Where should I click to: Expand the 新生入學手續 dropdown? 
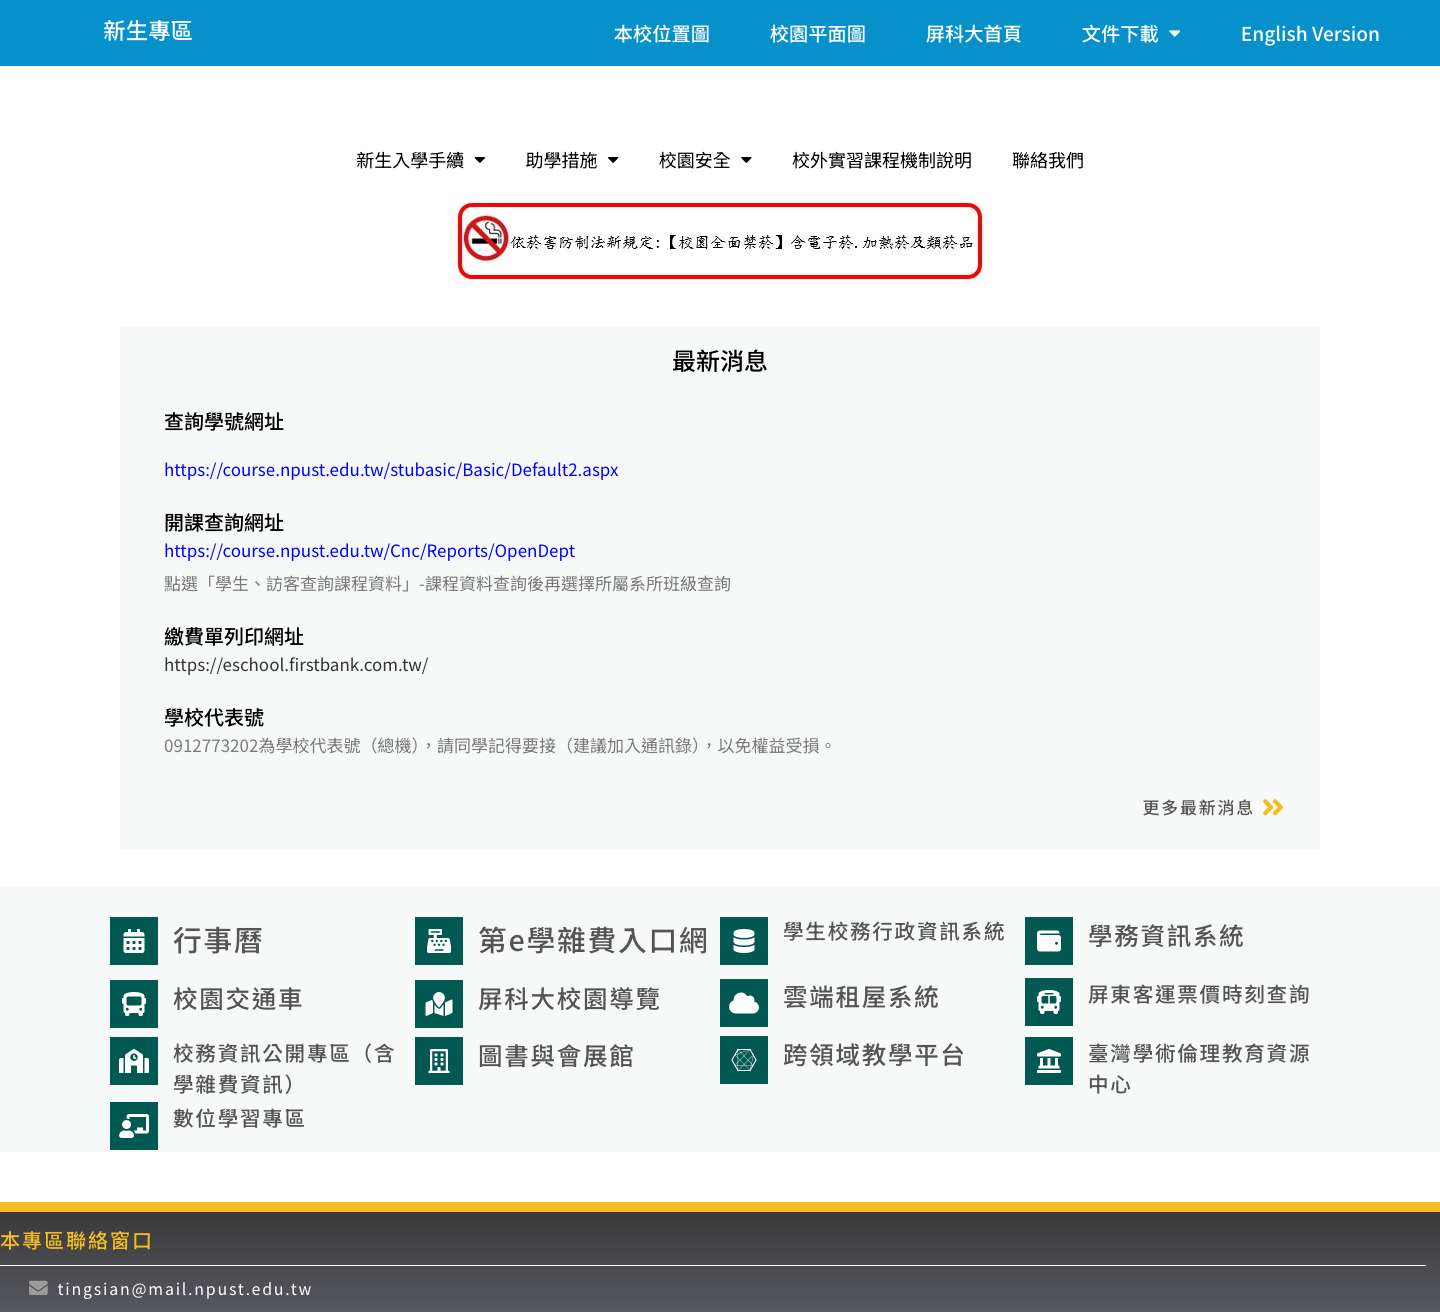[420, 160]
